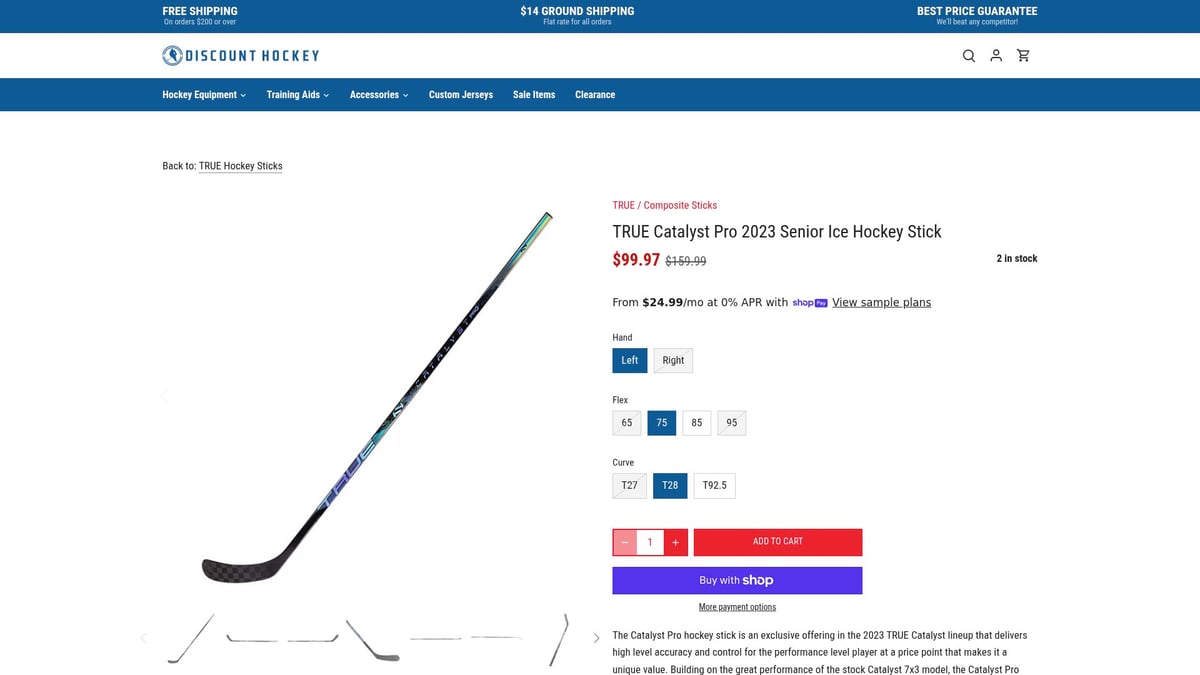Open the Sale Items menu
Viewport: 1200px width, 675px height.
[x=533, y=94]
